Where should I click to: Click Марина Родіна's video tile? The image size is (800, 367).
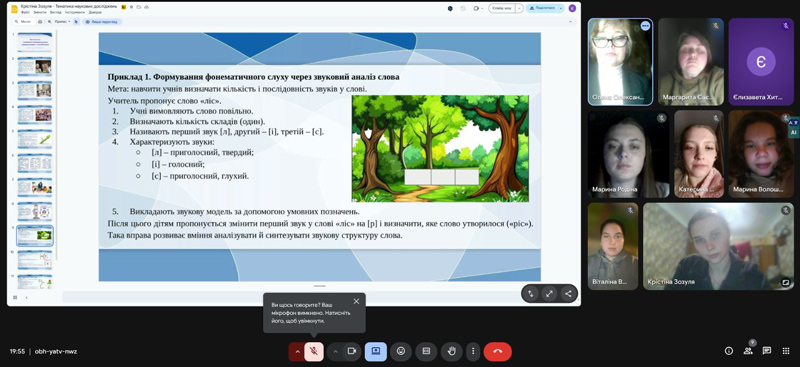point(628,154)
